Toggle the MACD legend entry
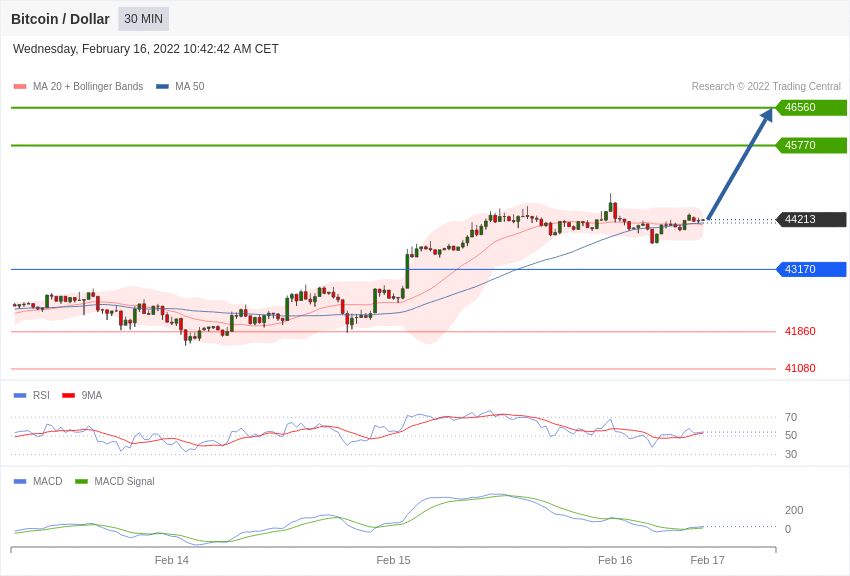The image size is (850, 576). [38, 481]
